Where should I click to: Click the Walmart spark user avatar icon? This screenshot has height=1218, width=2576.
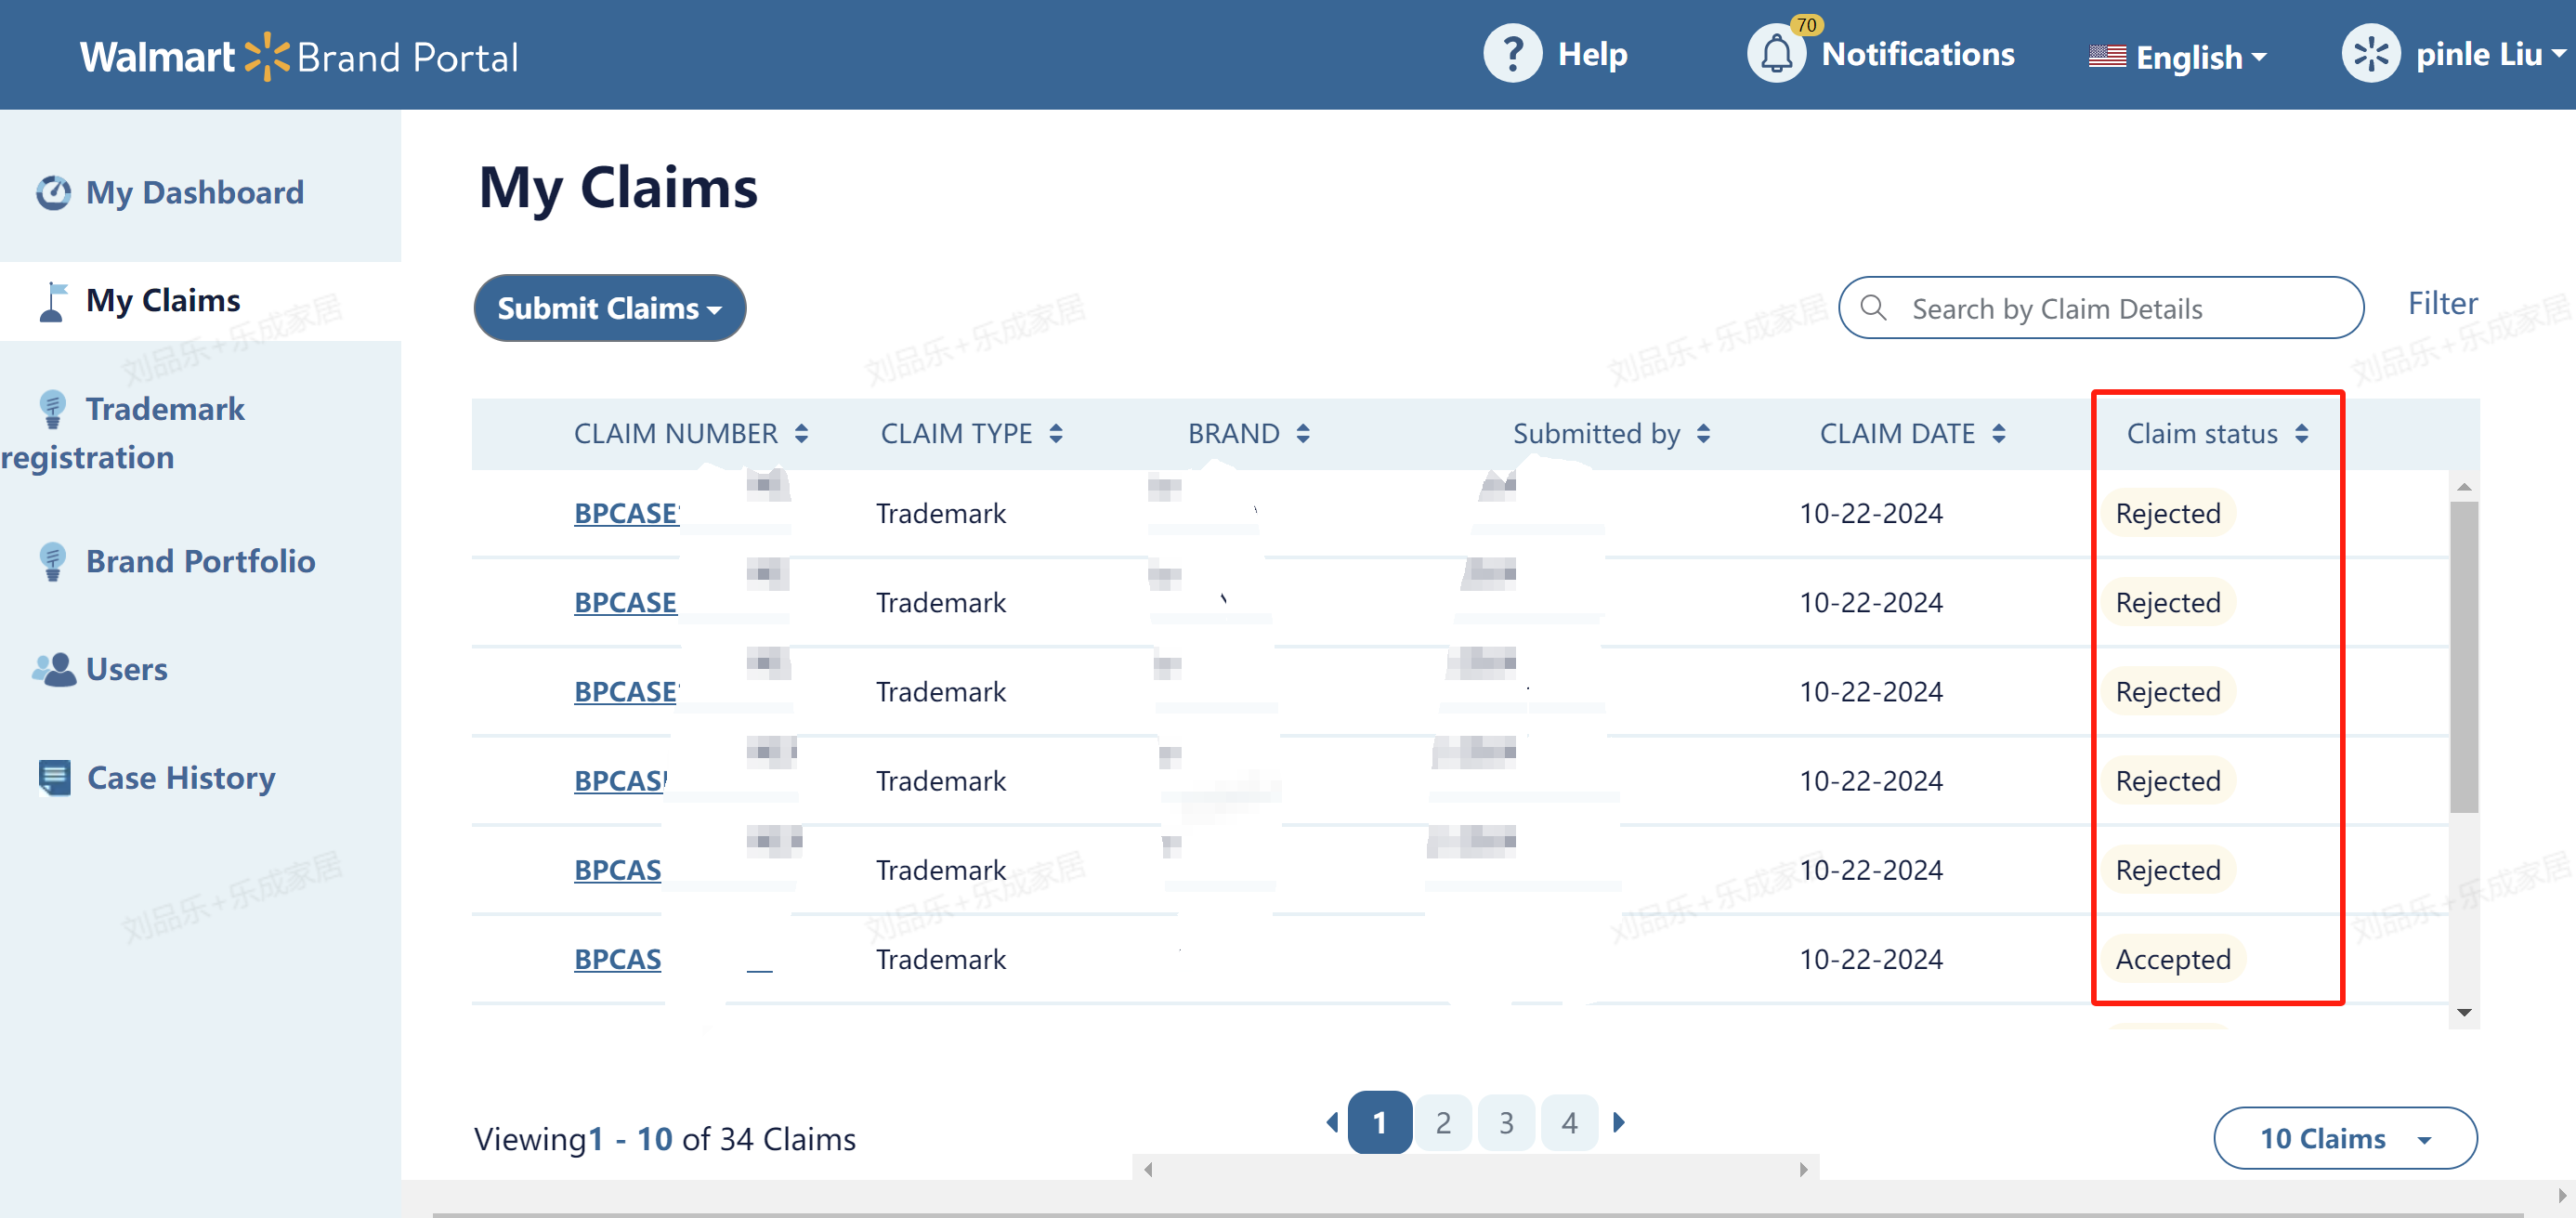(x=2370, y=54)
